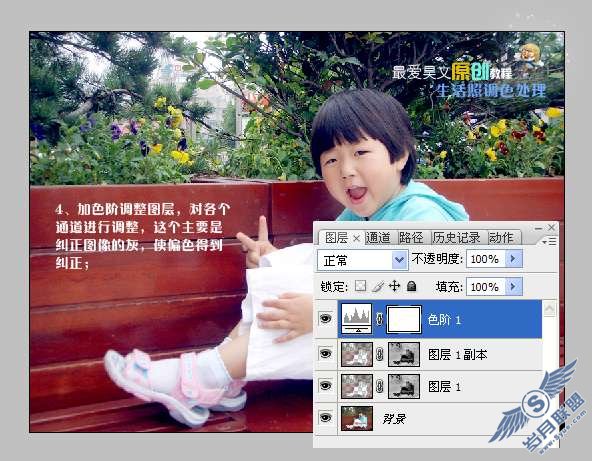Click the 图层 1 mask thumbnail
Screen dimensions: 592x461
tap(404, 386)
